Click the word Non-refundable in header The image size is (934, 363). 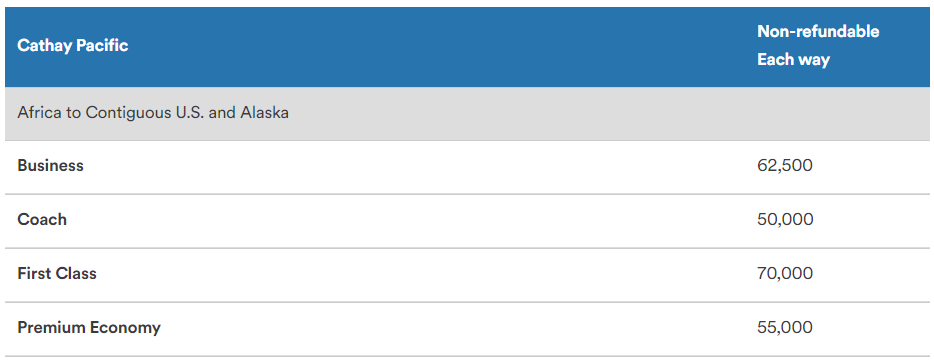tap(818, 31)
